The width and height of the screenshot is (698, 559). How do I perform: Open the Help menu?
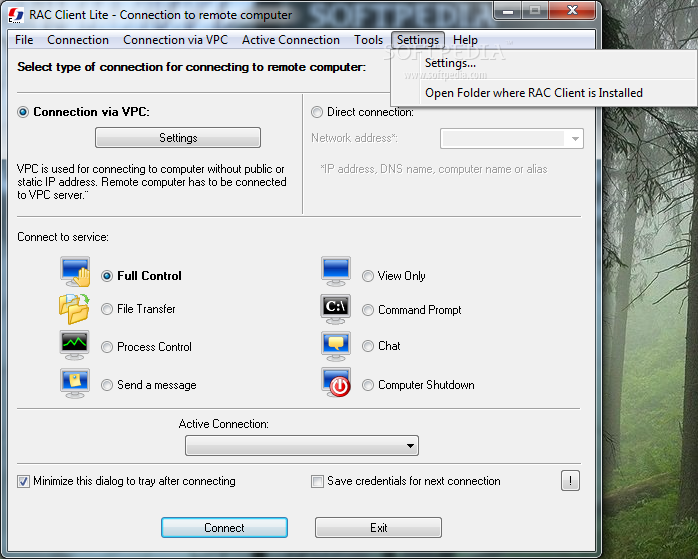(465, 40)
